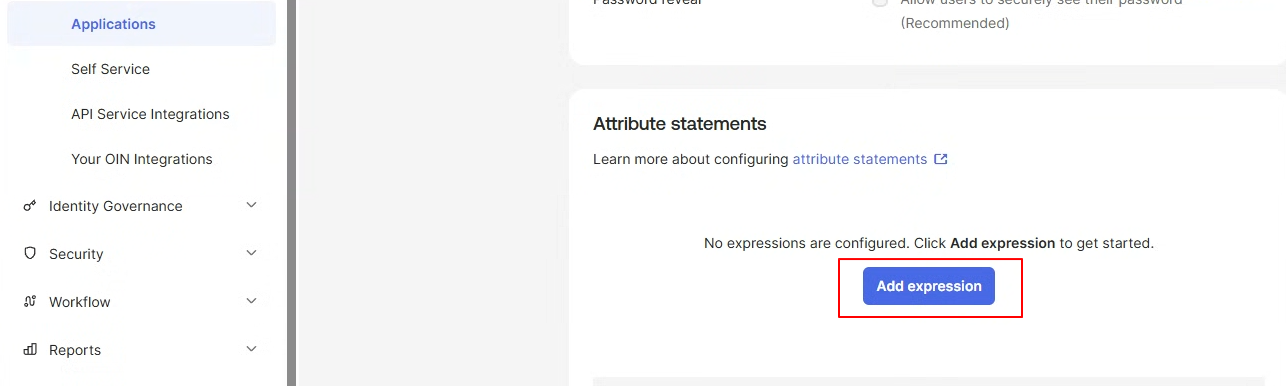Click the 'No expressions are configured' message
Image resolution: width=1286 pixels, height=386 pixels.
pos(929,243)
